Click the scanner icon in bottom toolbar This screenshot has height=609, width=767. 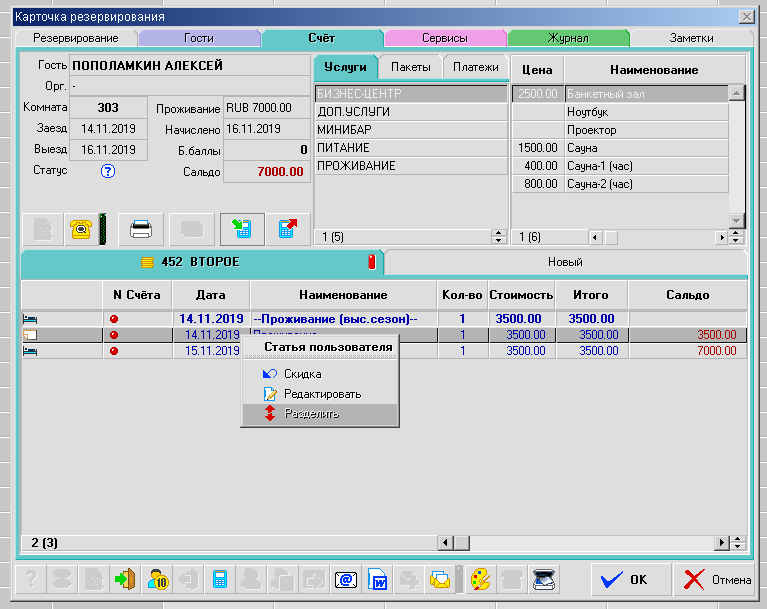[545, 579]
